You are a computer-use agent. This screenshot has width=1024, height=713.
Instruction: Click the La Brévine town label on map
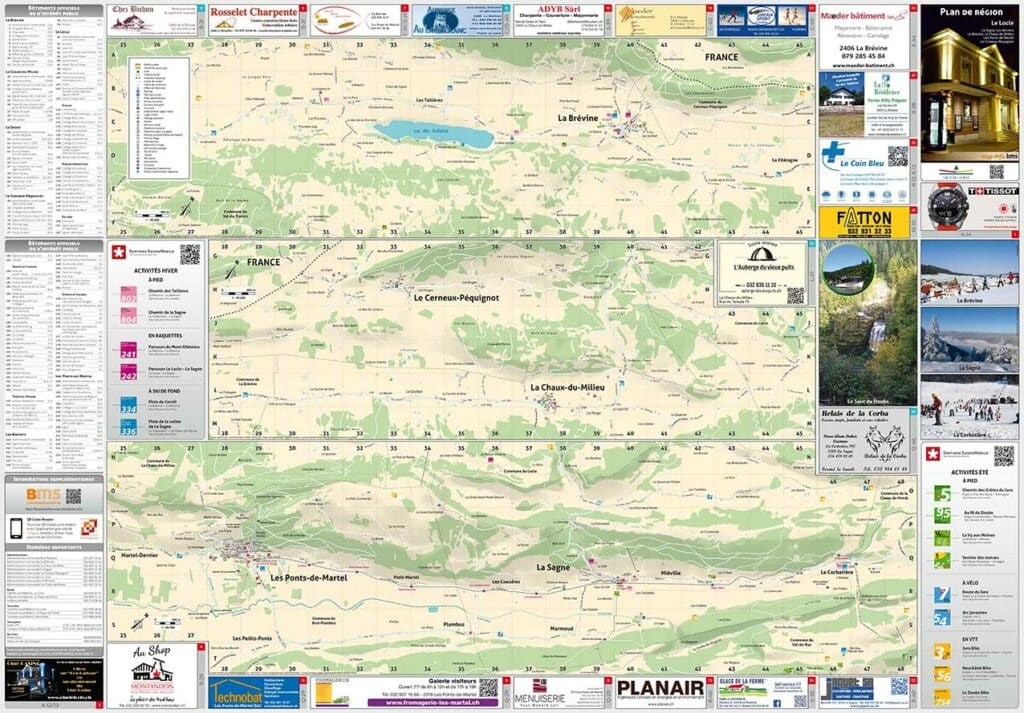[577, 118]
